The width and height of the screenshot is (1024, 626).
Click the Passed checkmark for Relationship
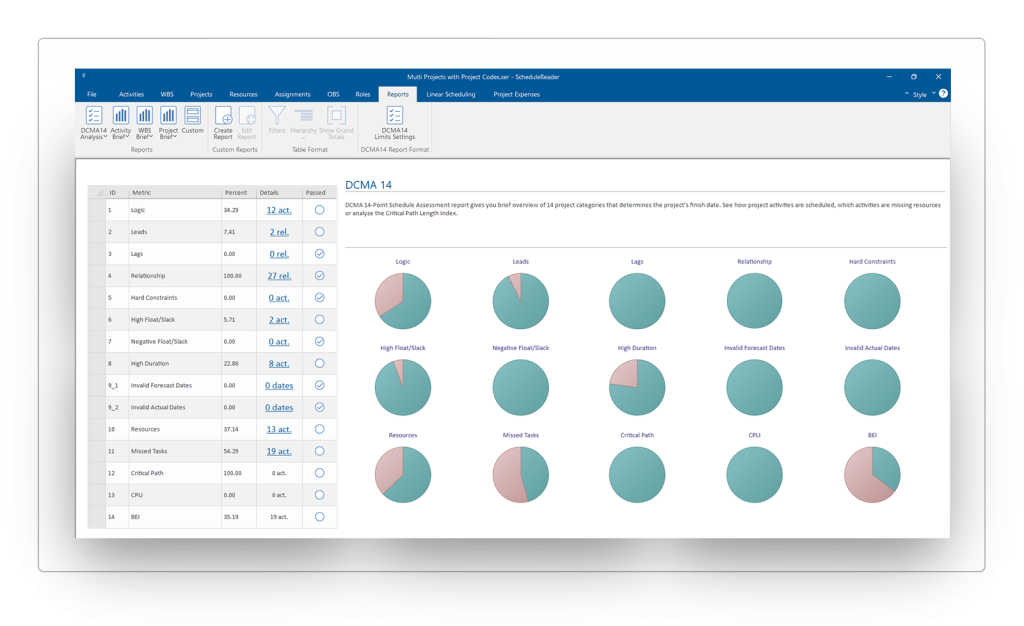pyautogui.click(x=319, y=275)
